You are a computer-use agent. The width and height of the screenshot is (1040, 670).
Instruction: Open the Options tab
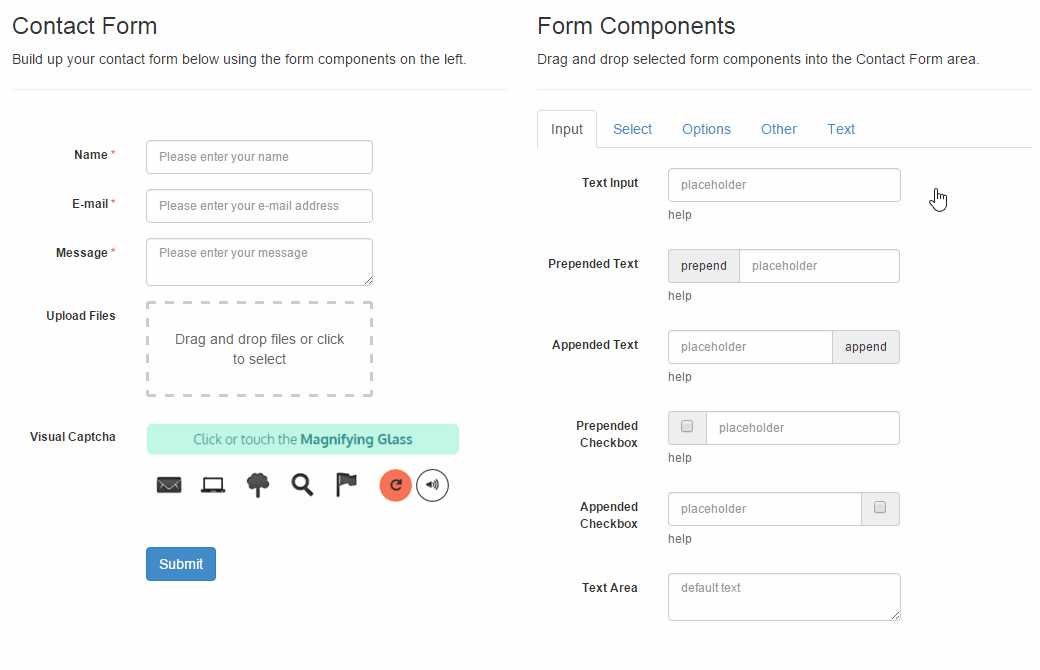coord(706,129)
